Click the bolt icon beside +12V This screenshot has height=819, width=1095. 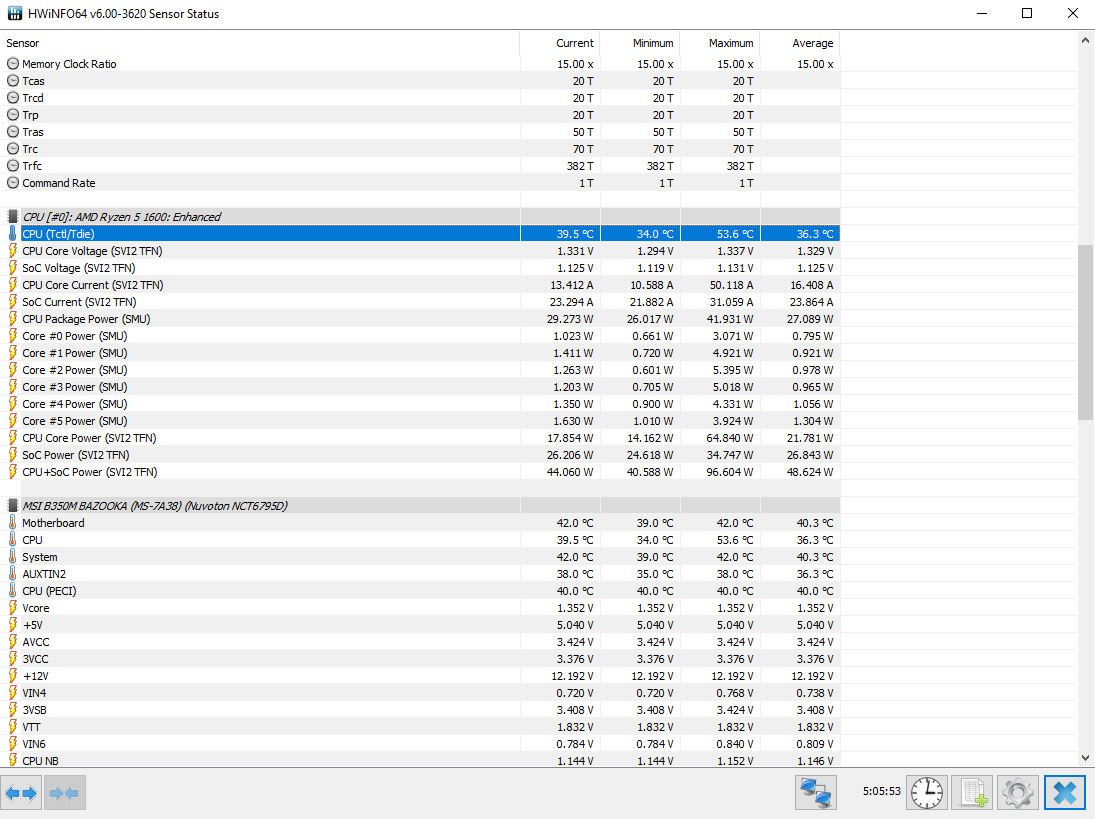(x=13, y=676)
